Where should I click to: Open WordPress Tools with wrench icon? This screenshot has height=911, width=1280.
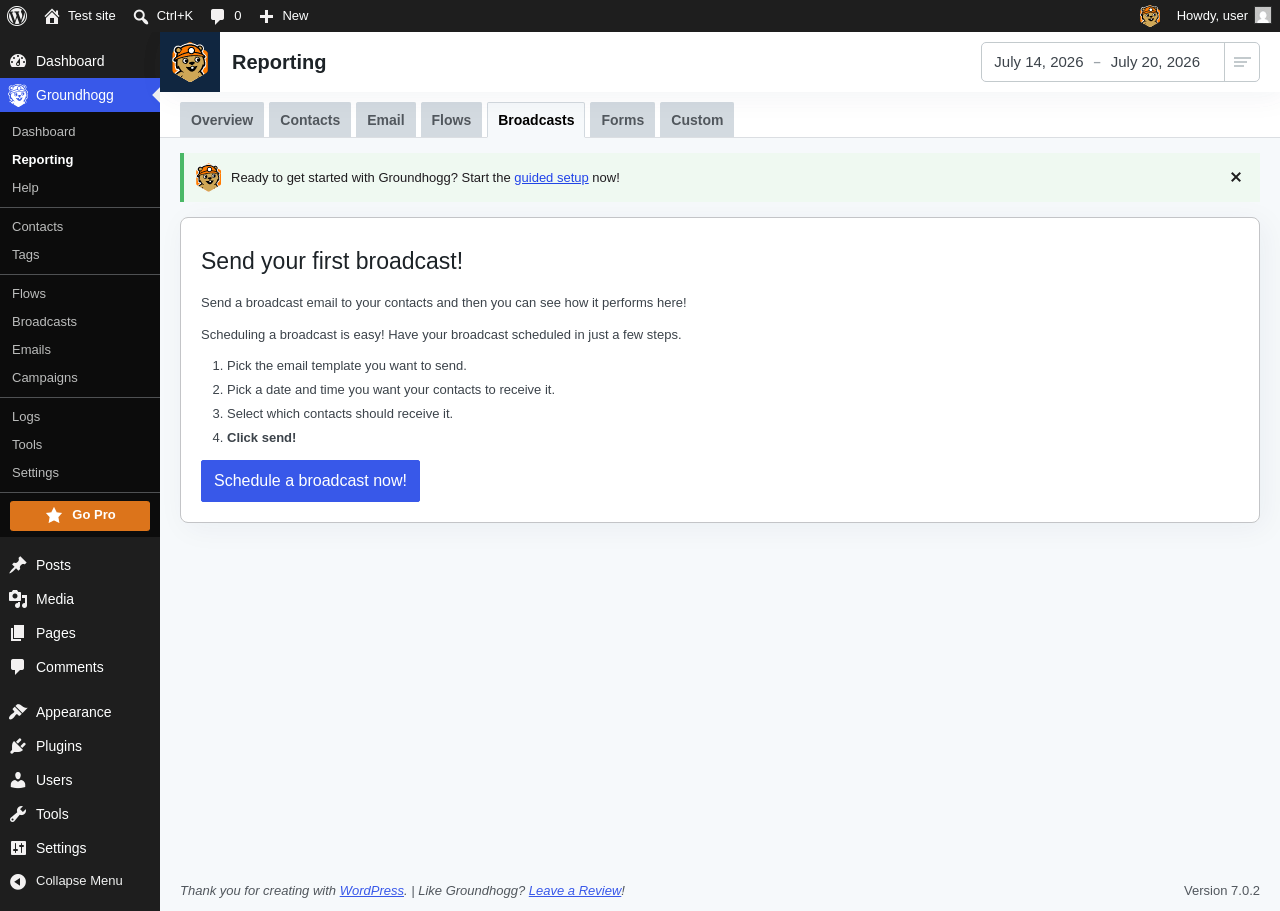point(80,814)
